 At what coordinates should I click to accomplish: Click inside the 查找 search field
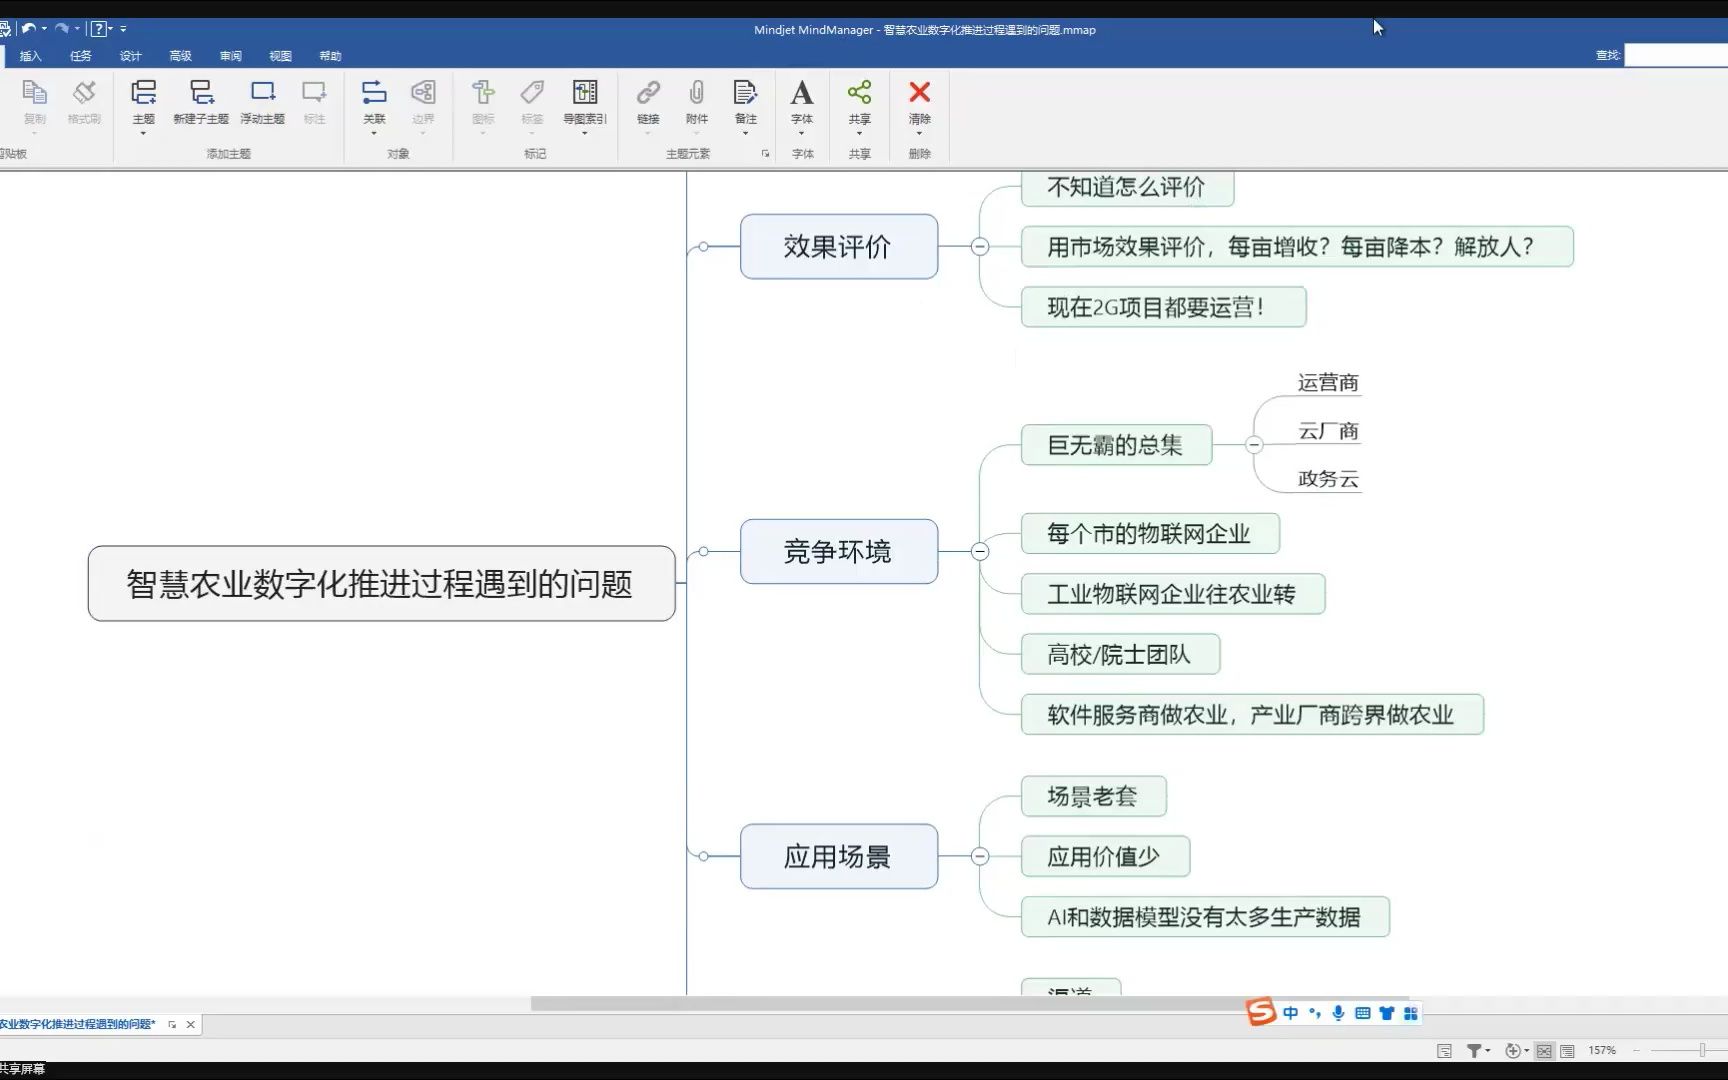pyautogui.click(x=1676, y=56)
